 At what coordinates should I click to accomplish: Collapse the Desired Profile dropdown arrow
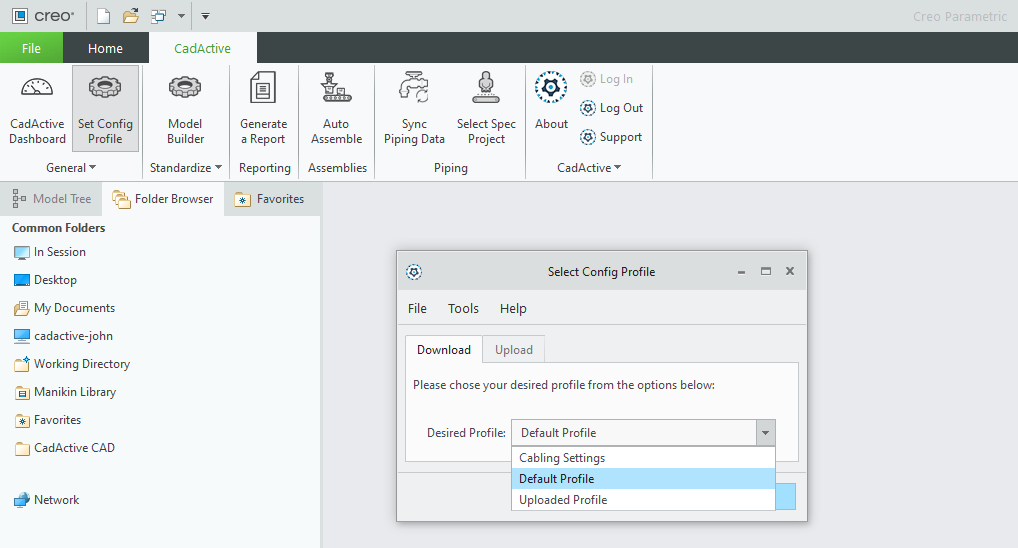coord(765,432)
